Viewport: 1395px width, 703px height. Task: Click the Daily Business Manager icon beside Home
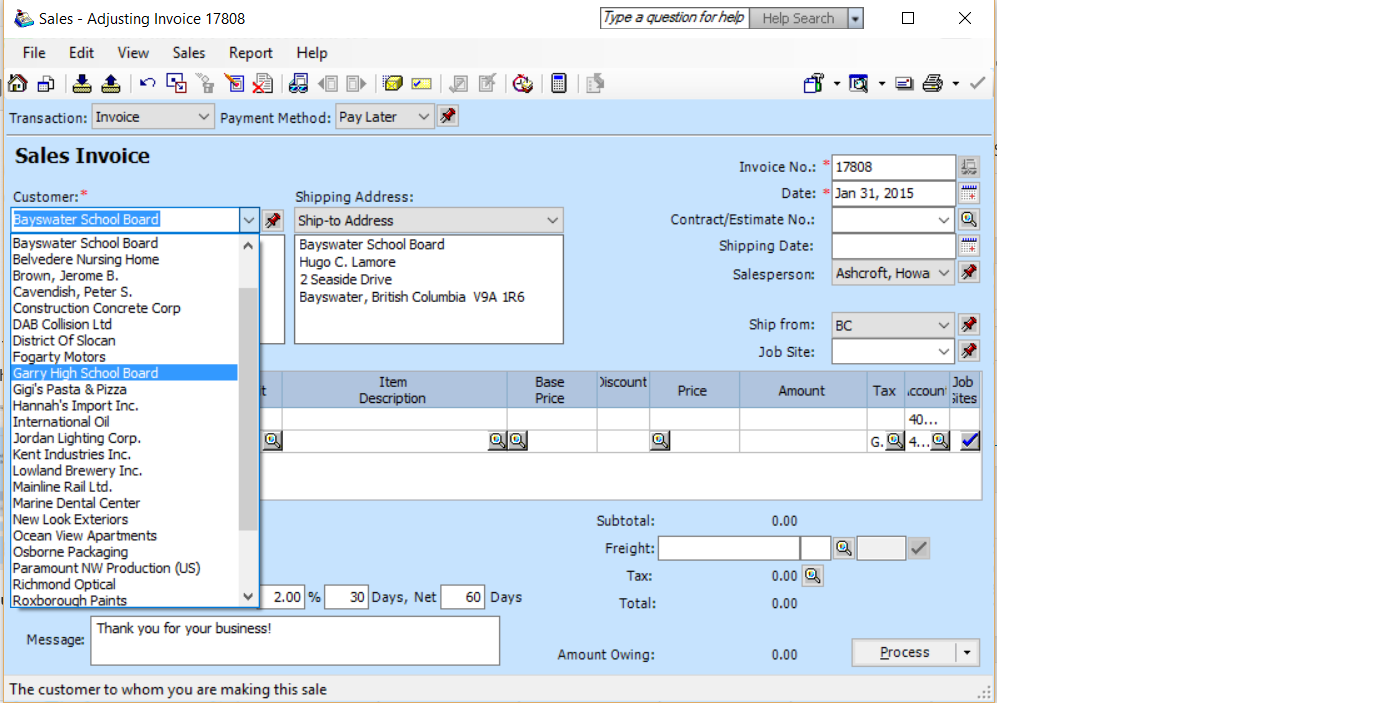click(x=45, y=84)
